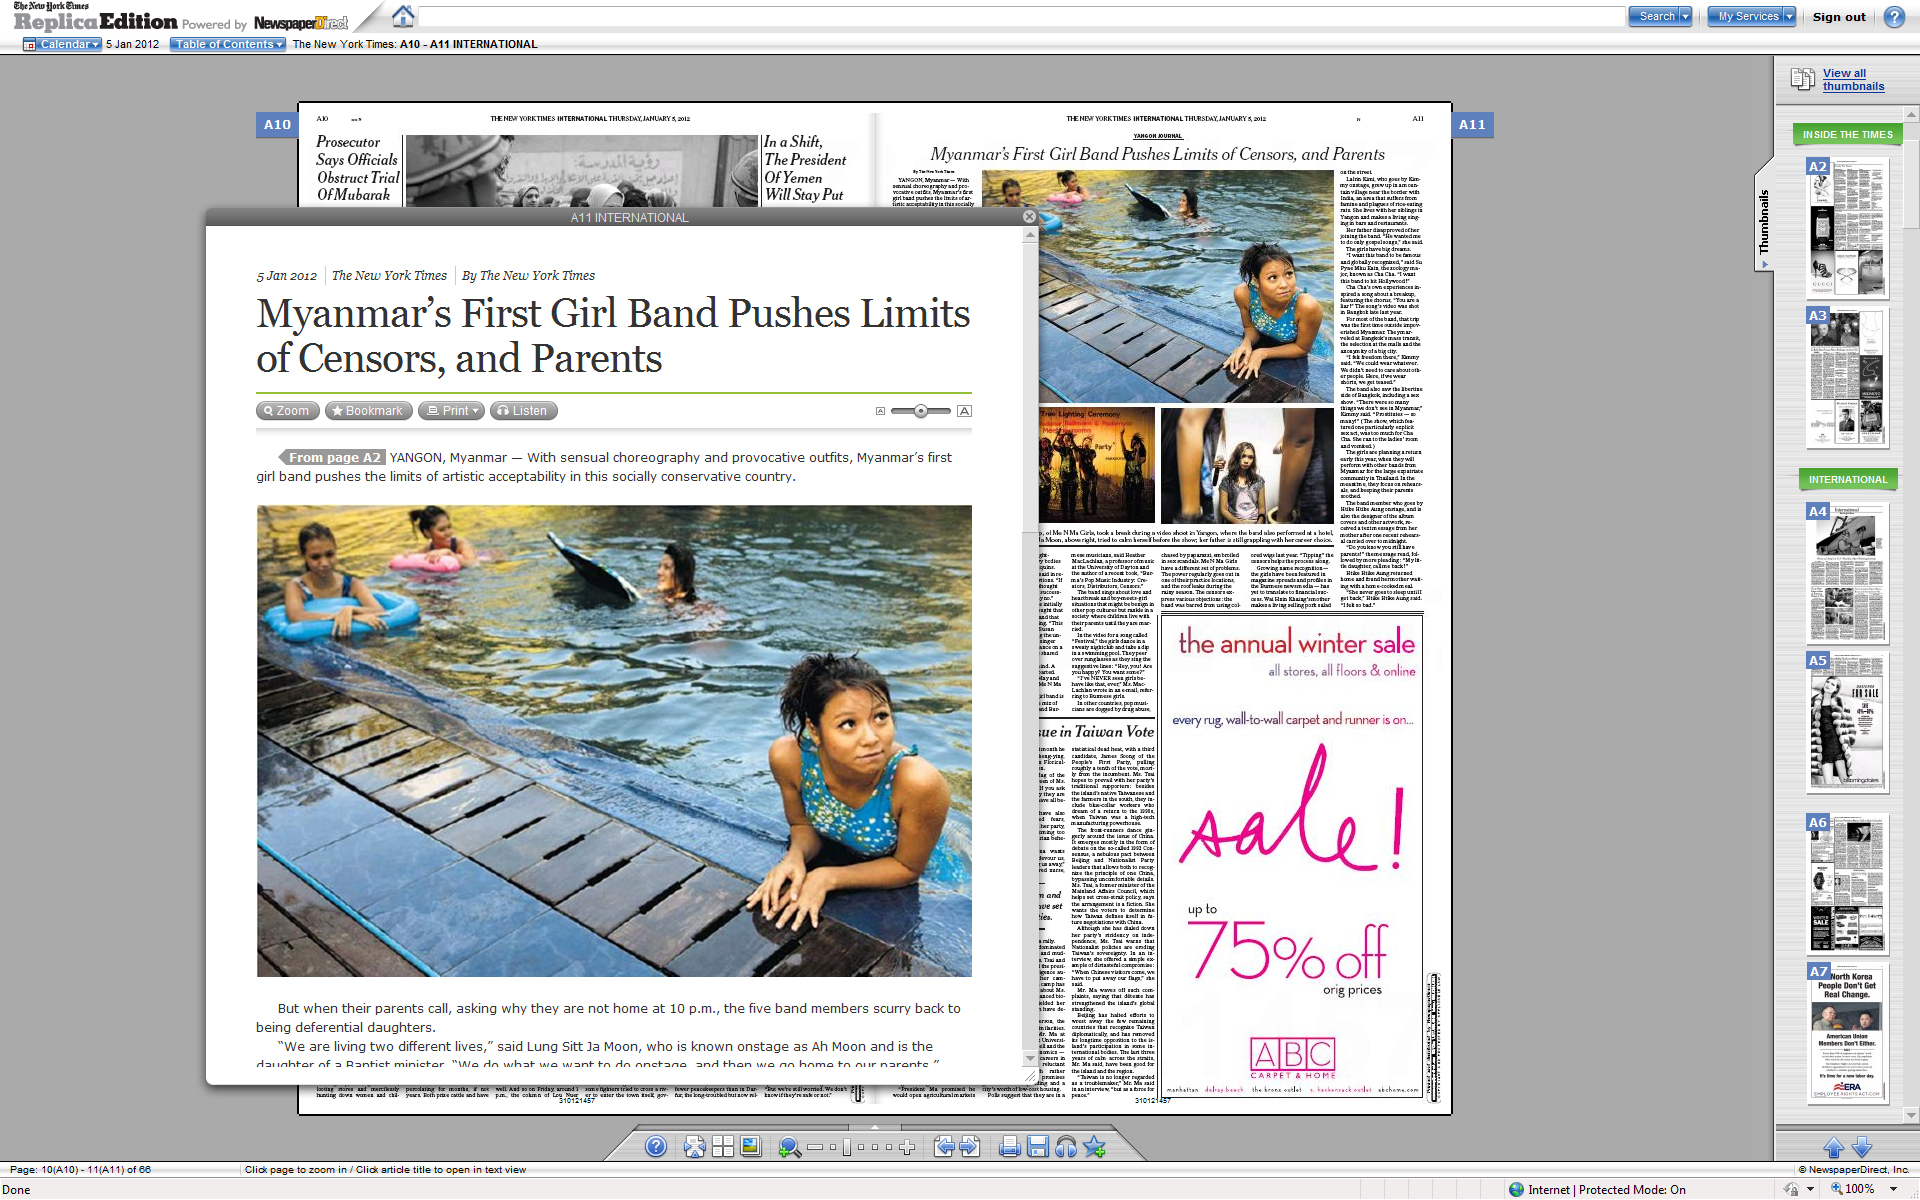Click View all thumbnails link

tap(1852, 80)
